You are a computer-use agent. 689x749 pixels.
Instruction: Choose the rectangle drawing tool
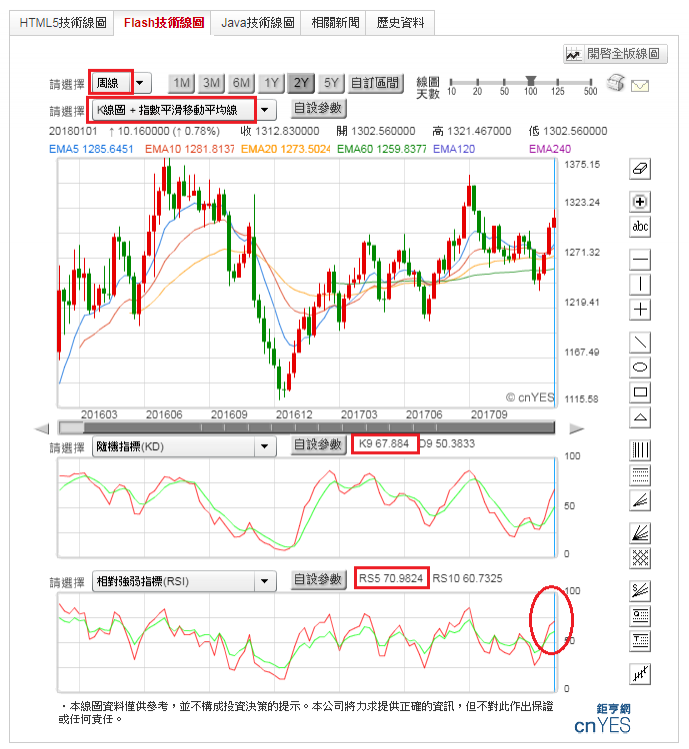click(x=640, y=392)
